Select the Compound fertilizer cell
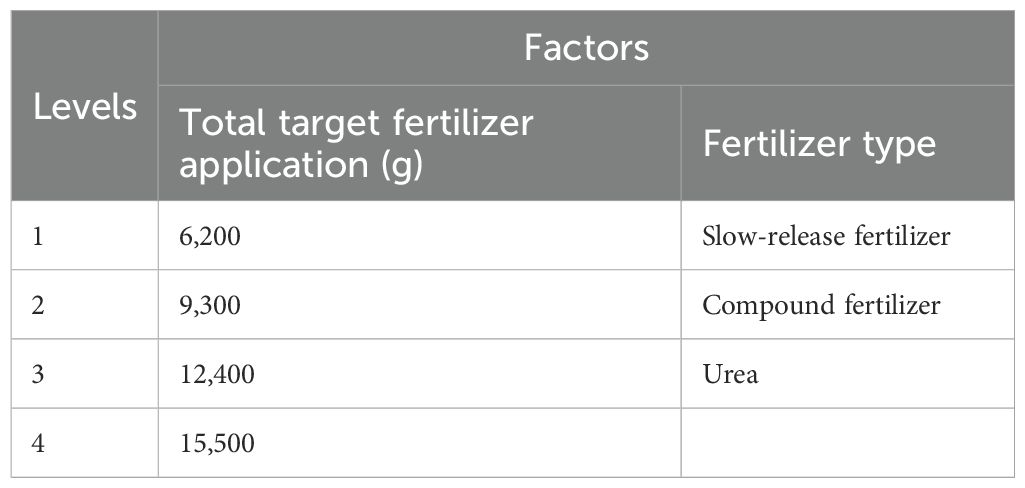Viewport: 1025px width, 488px height. point(821,305)
